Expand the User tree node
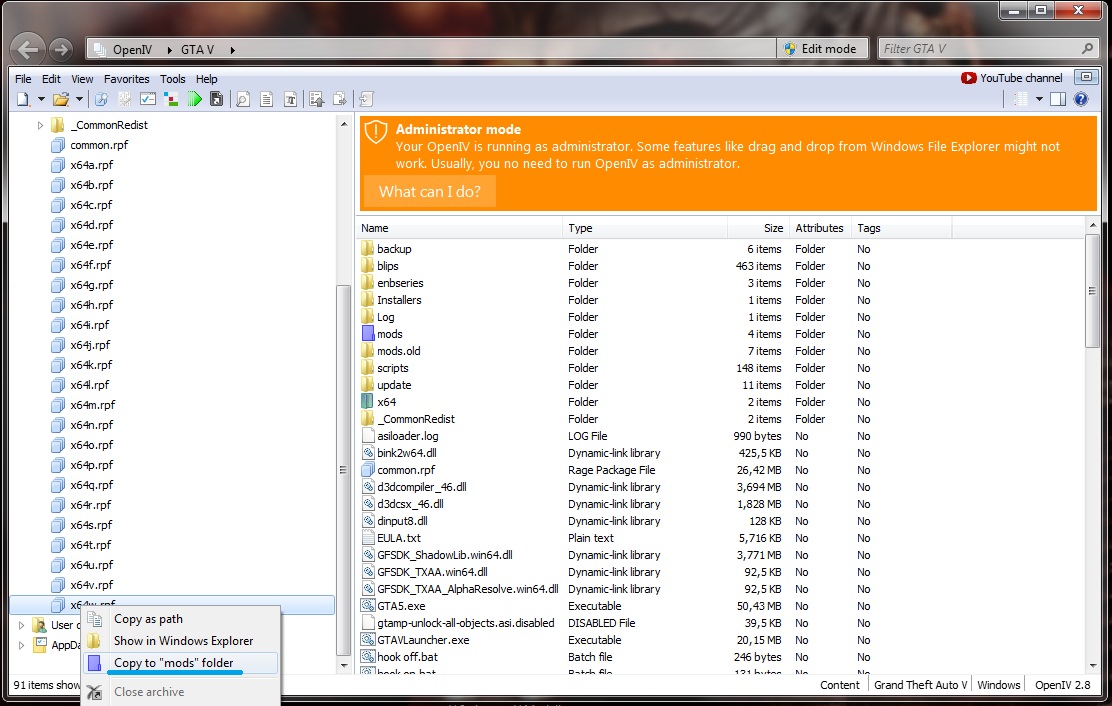 21,625
